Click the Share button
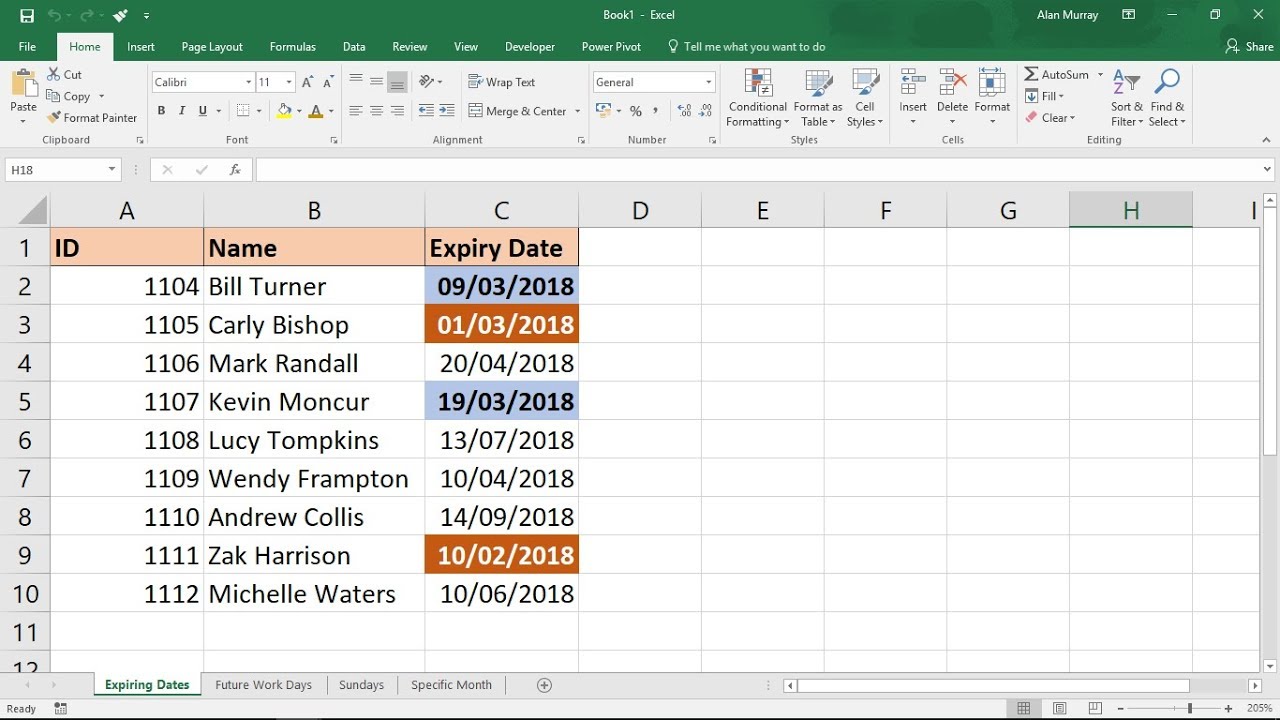This screenshot has height=720, width=1280. coord(1250,47)
